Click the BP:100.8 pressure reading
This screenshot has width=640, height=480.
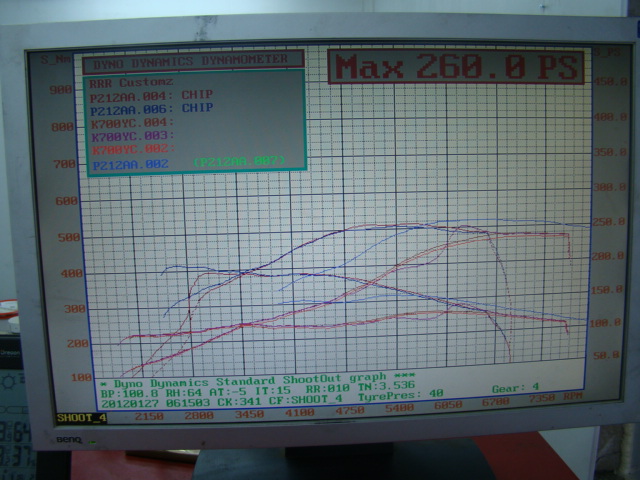pyautogui.click(x=131, y=394)
